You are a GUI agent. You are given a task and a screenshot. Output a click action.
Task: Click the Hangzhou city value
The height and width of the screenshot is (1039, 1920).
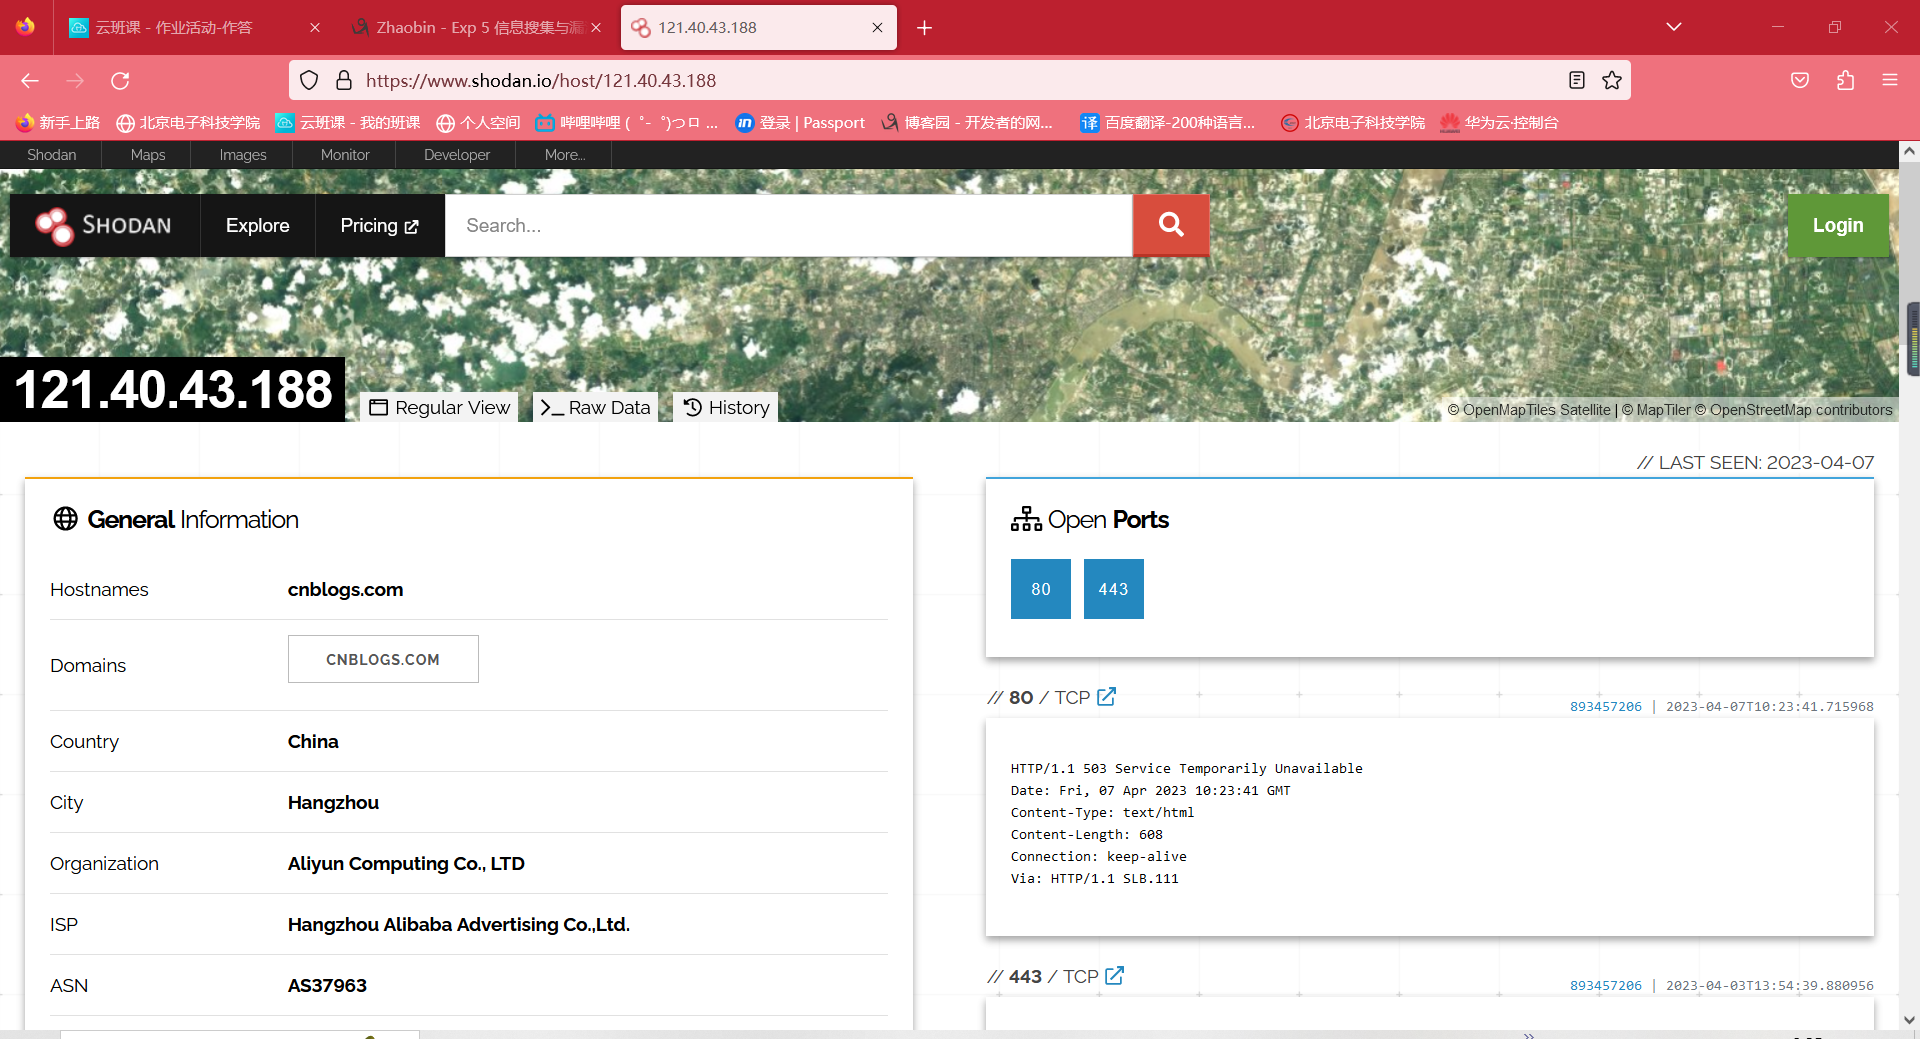coord(333,802)
